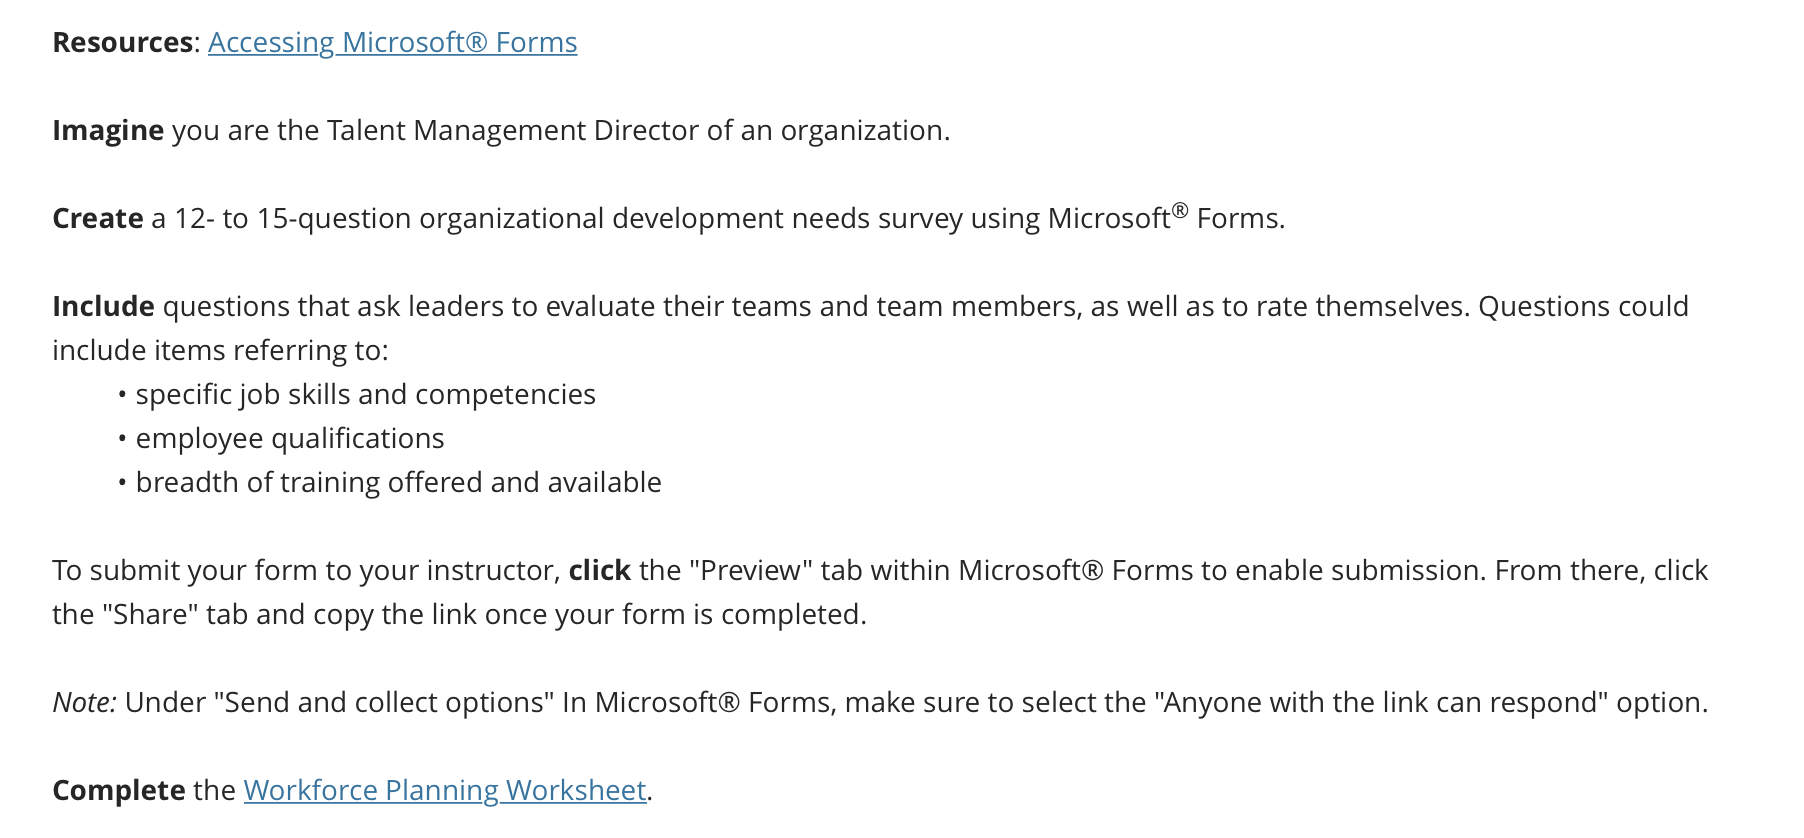Click the italic word Note

[84, 703]
